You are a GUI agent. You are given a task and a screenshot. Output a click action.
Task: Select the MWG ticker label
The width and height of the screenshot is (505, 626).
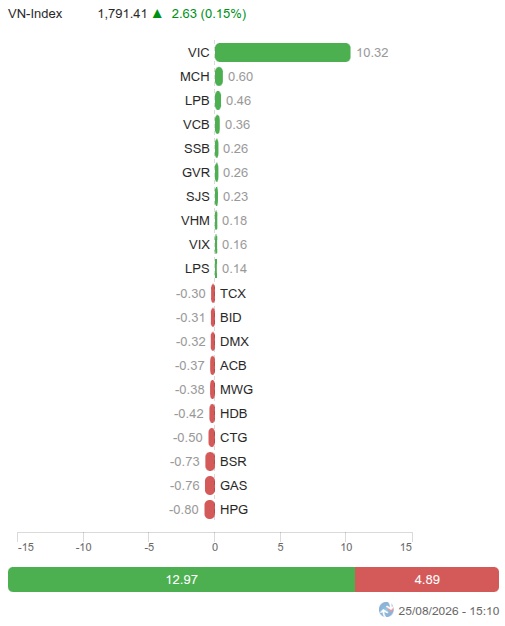pyautogui.click(x=236, y=390)
